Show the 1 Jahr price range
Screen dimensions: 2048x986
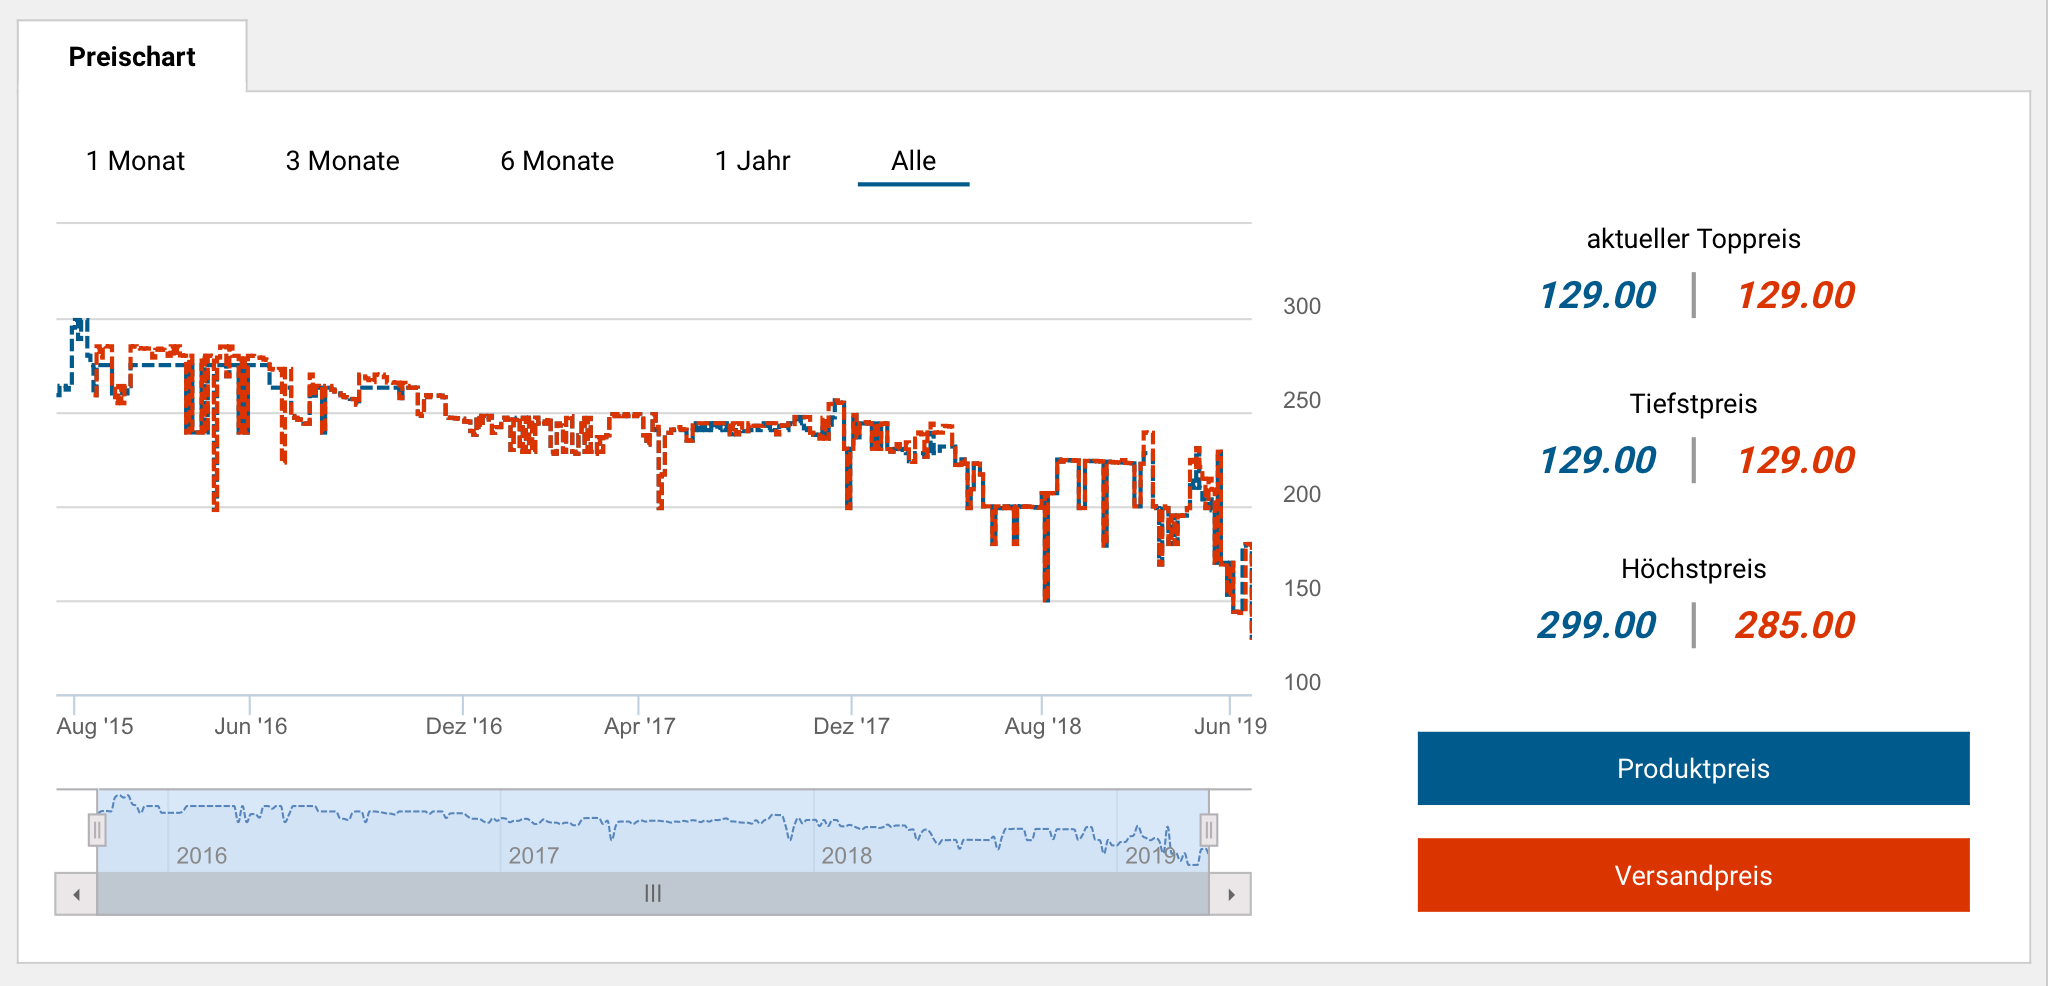click(752, 161)
